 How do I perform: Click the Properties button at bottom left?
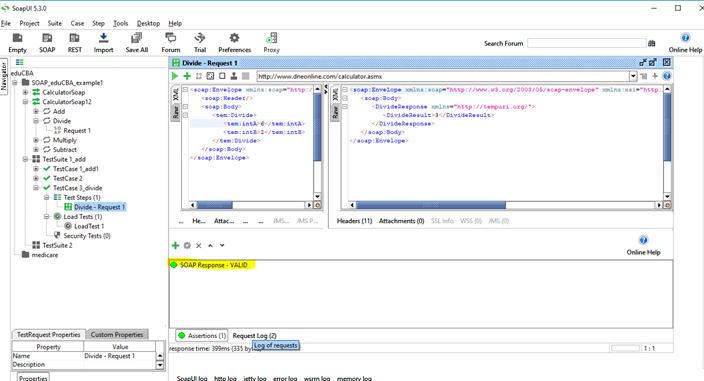(x=33, y=378)
